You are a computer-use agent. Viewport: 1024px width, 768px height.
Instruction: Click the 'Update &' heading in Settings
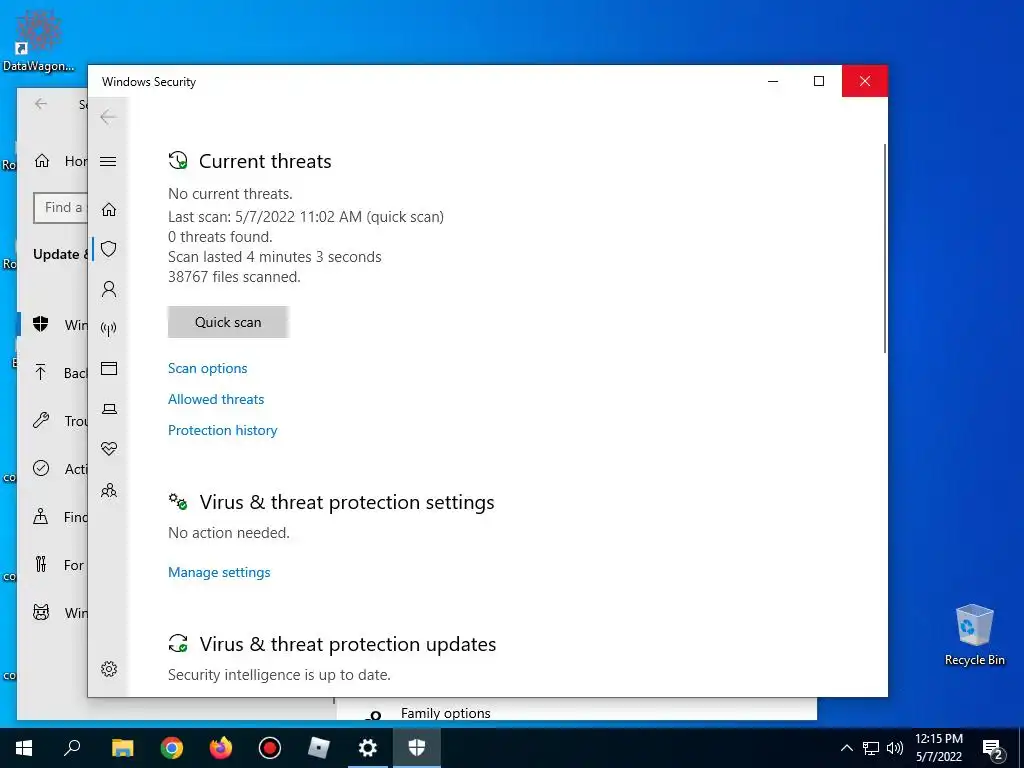60,254
